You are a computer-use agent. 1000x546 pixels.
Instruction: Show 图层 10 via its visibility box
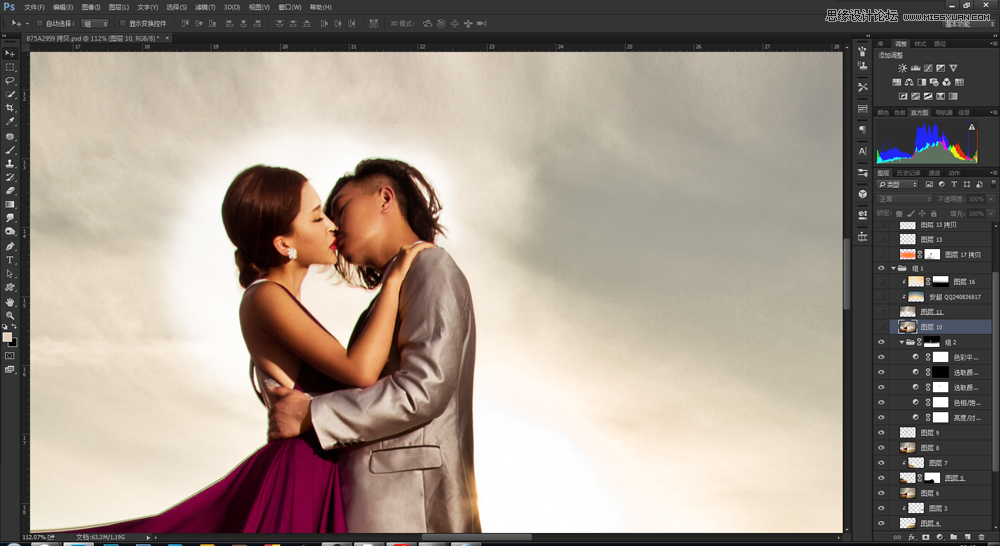(881, 327)
